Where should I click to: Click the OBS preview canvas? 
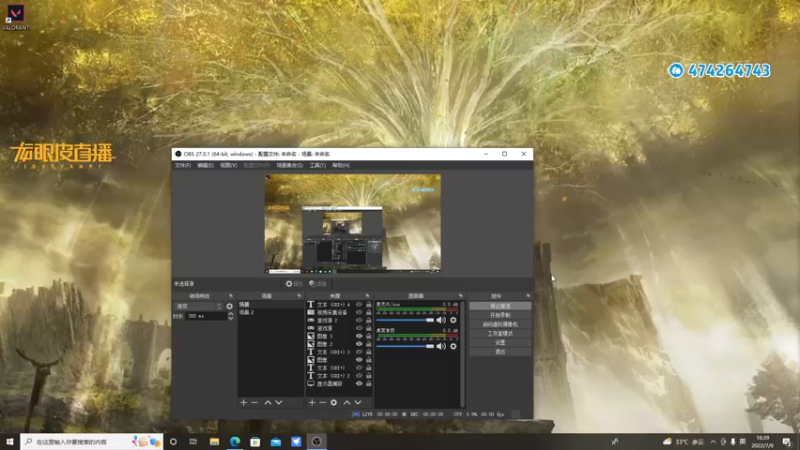click(353, 223)
